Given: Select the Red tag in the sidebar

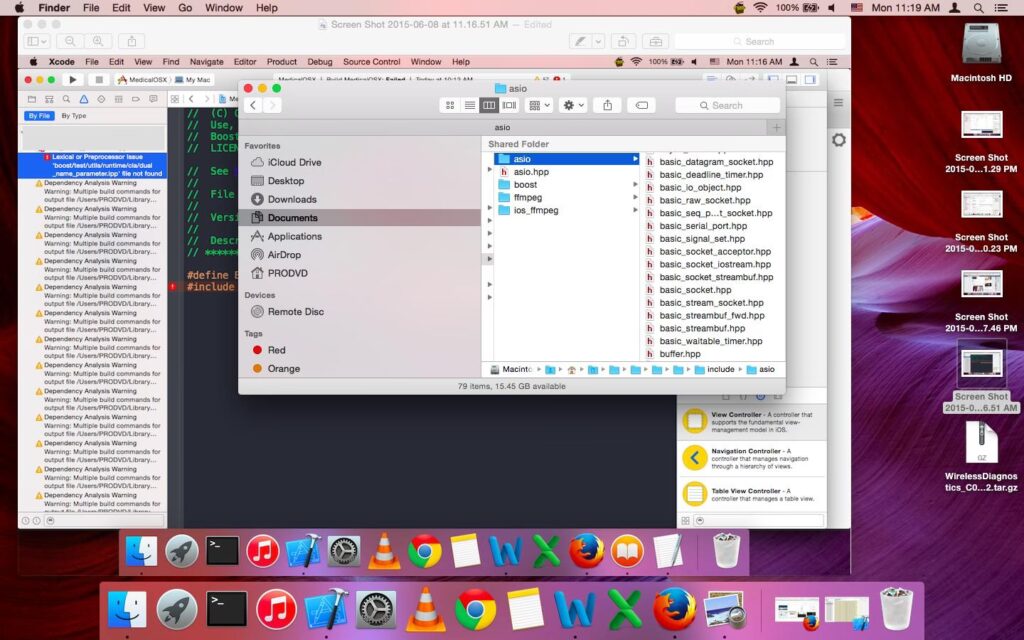Looking at the screenshot, I should (276, 350).
